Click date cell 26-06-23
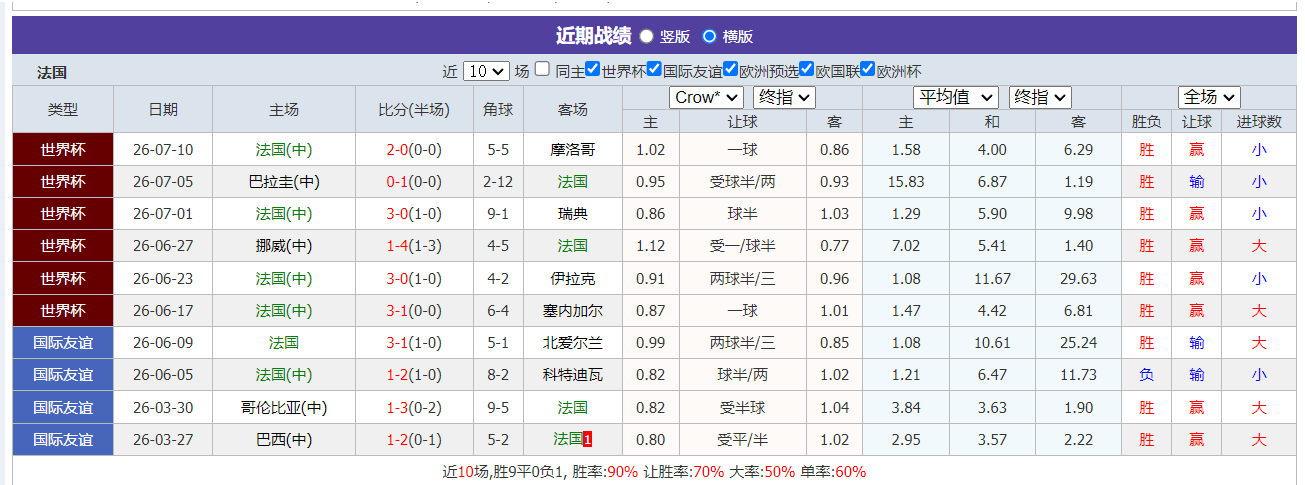The width and height of the screenshot is (1305, 485). point(163,278)
